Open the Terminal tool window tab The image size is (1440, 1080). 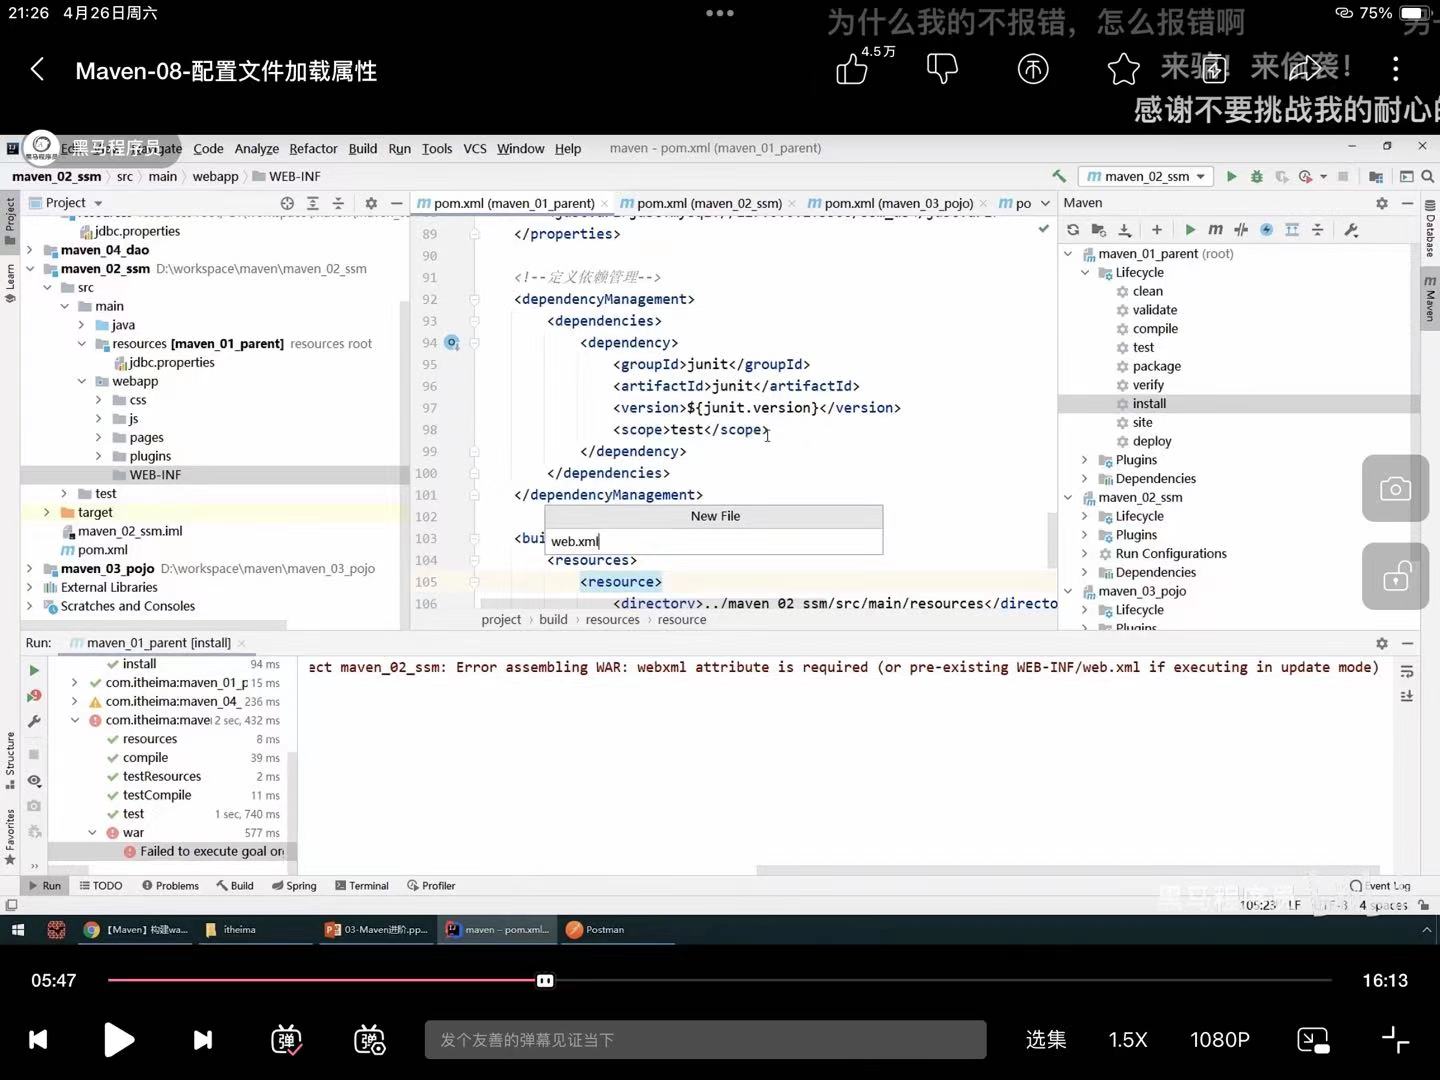362,886
